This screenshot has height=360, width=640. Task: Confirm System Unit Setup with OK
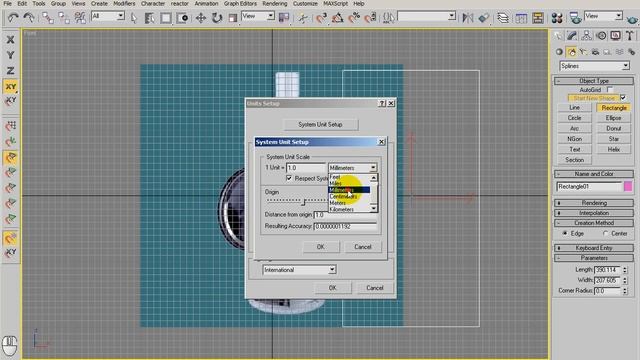point(320,247)
